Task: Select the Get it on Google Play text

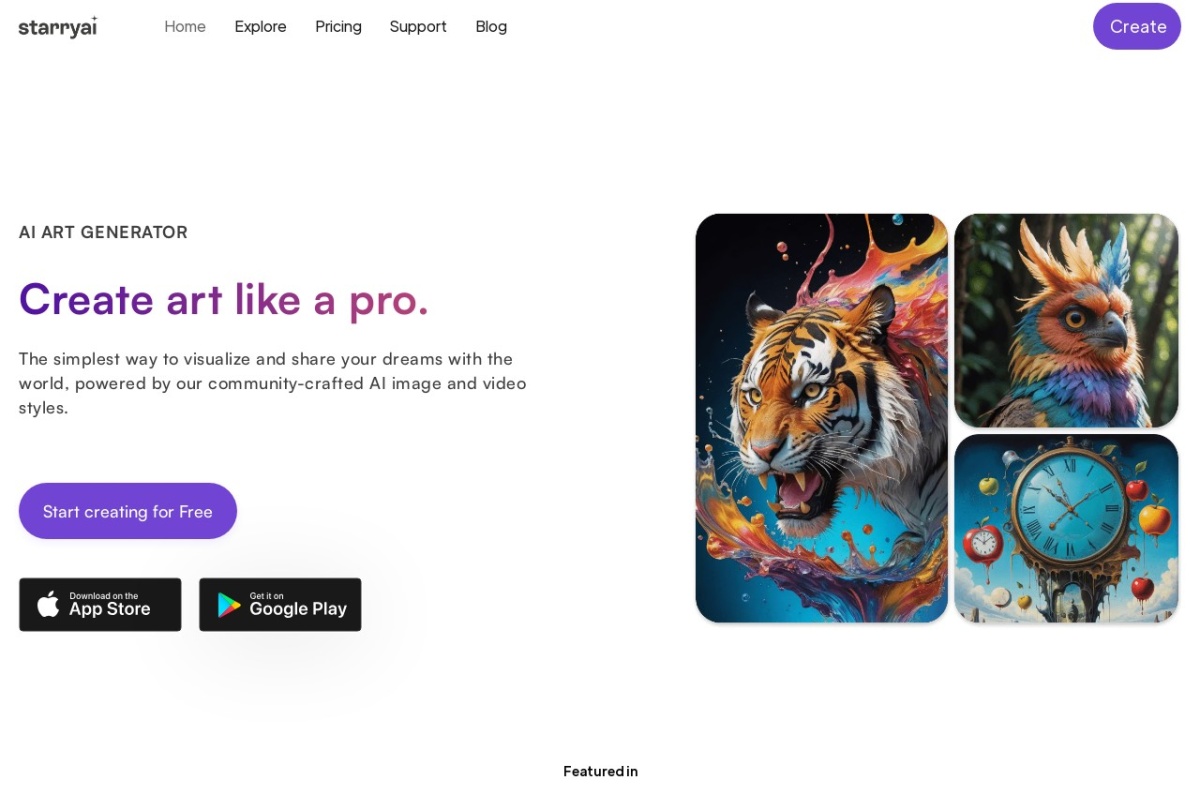Action: [298, 604]
